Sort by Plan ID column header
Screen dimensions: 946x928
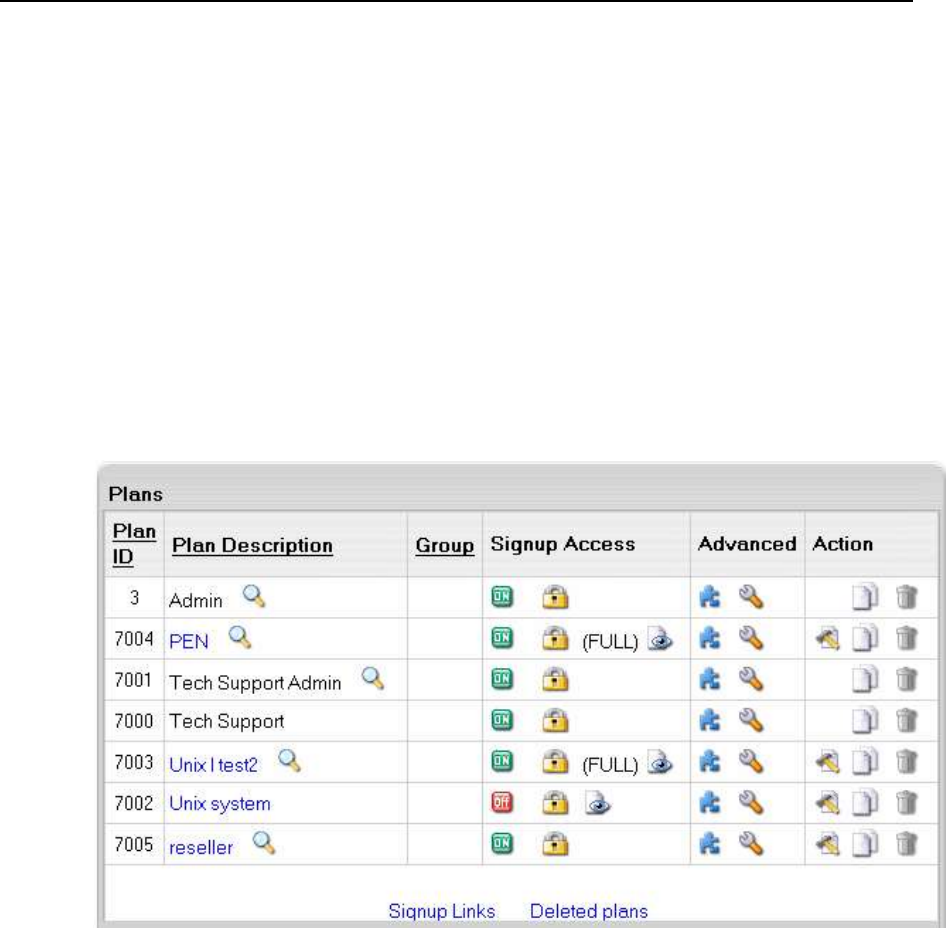pos(134,544)
